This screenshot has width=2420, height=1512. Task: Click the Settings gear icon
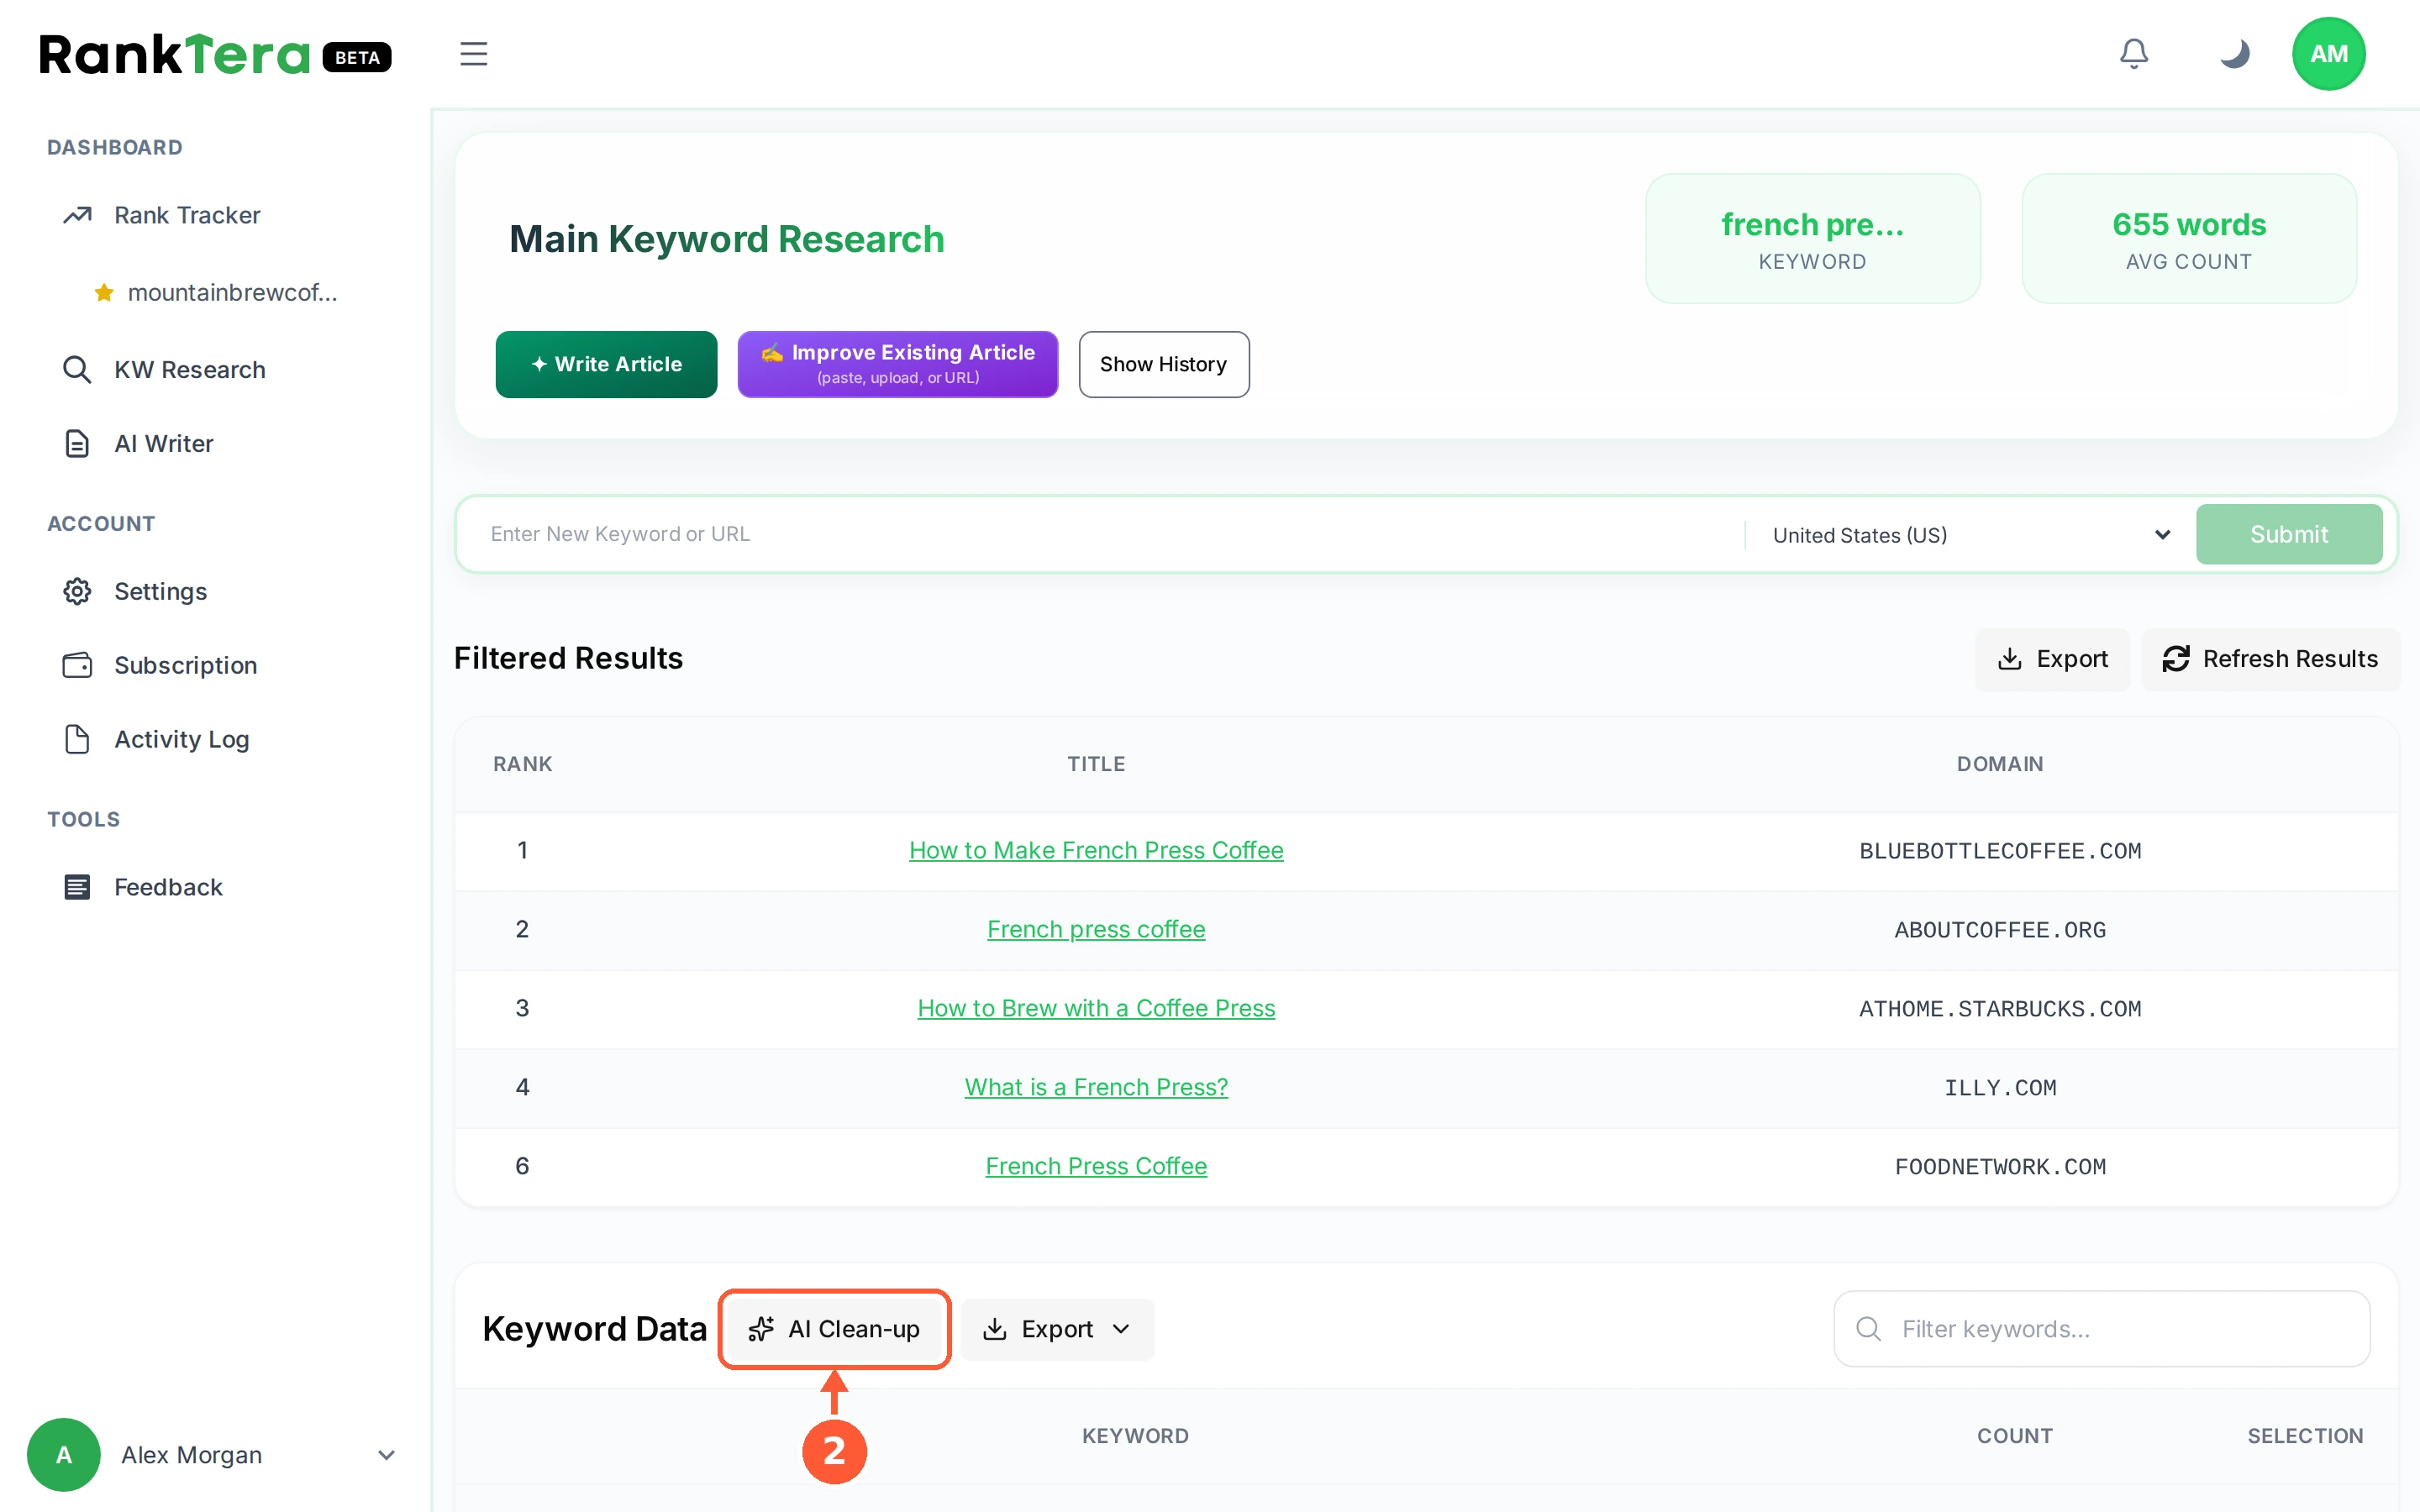click(77, 591)
